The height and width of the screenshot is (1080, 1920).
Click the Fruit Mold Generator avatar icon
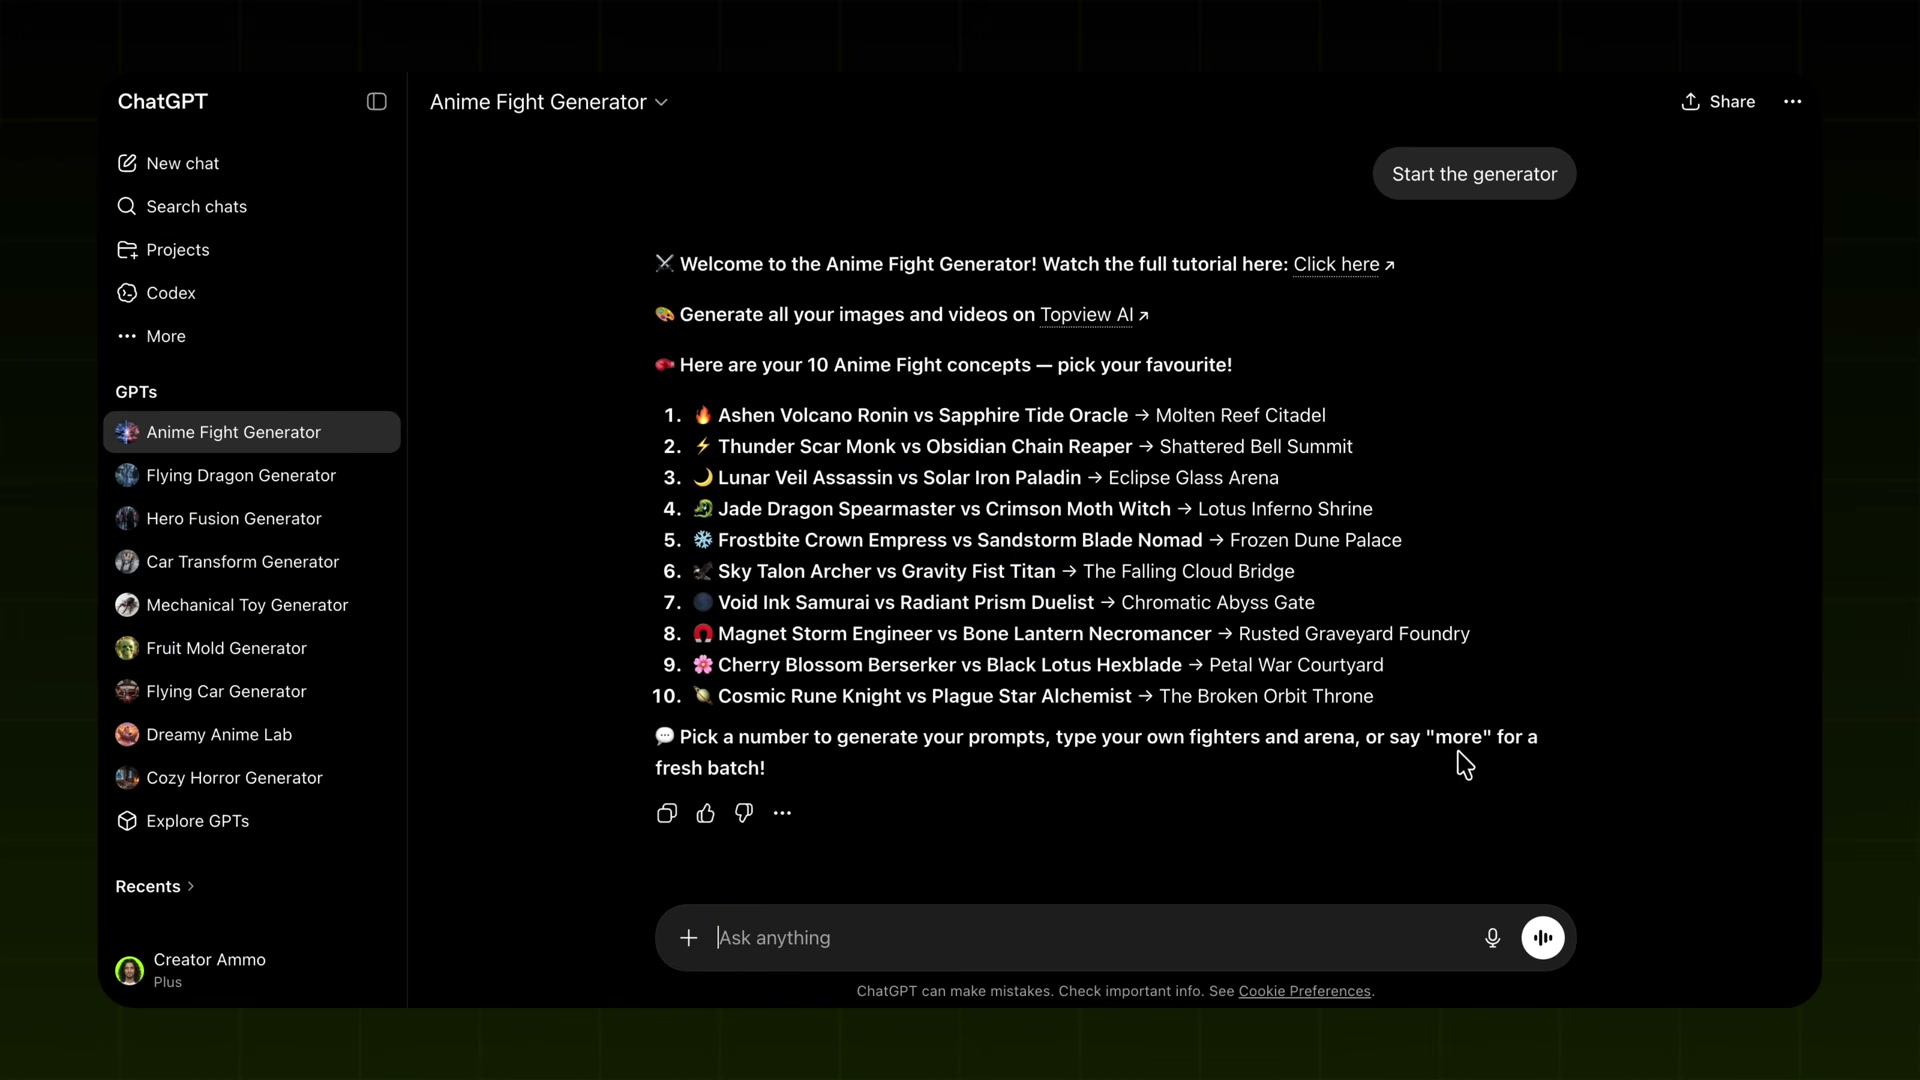pos(127,648)
